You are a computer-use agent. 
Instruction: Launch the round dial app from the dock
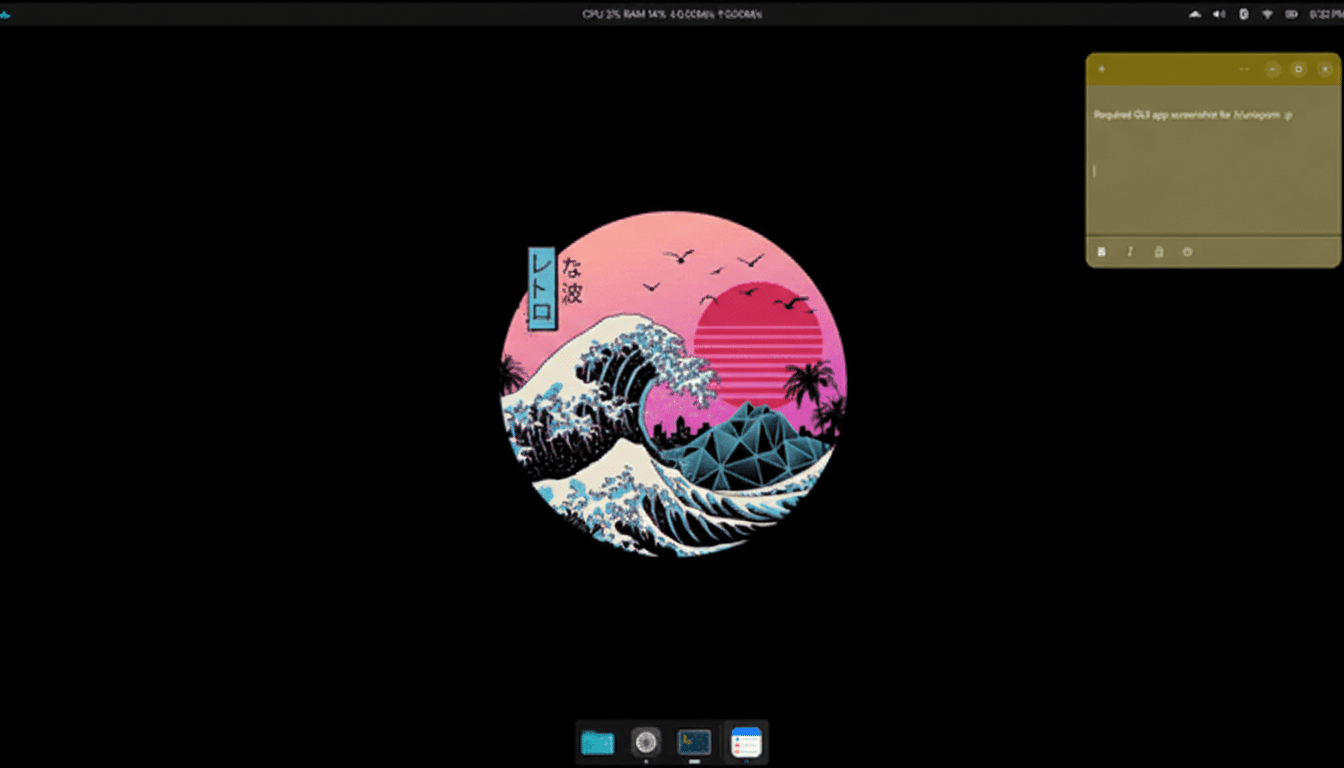pos(645,742)
